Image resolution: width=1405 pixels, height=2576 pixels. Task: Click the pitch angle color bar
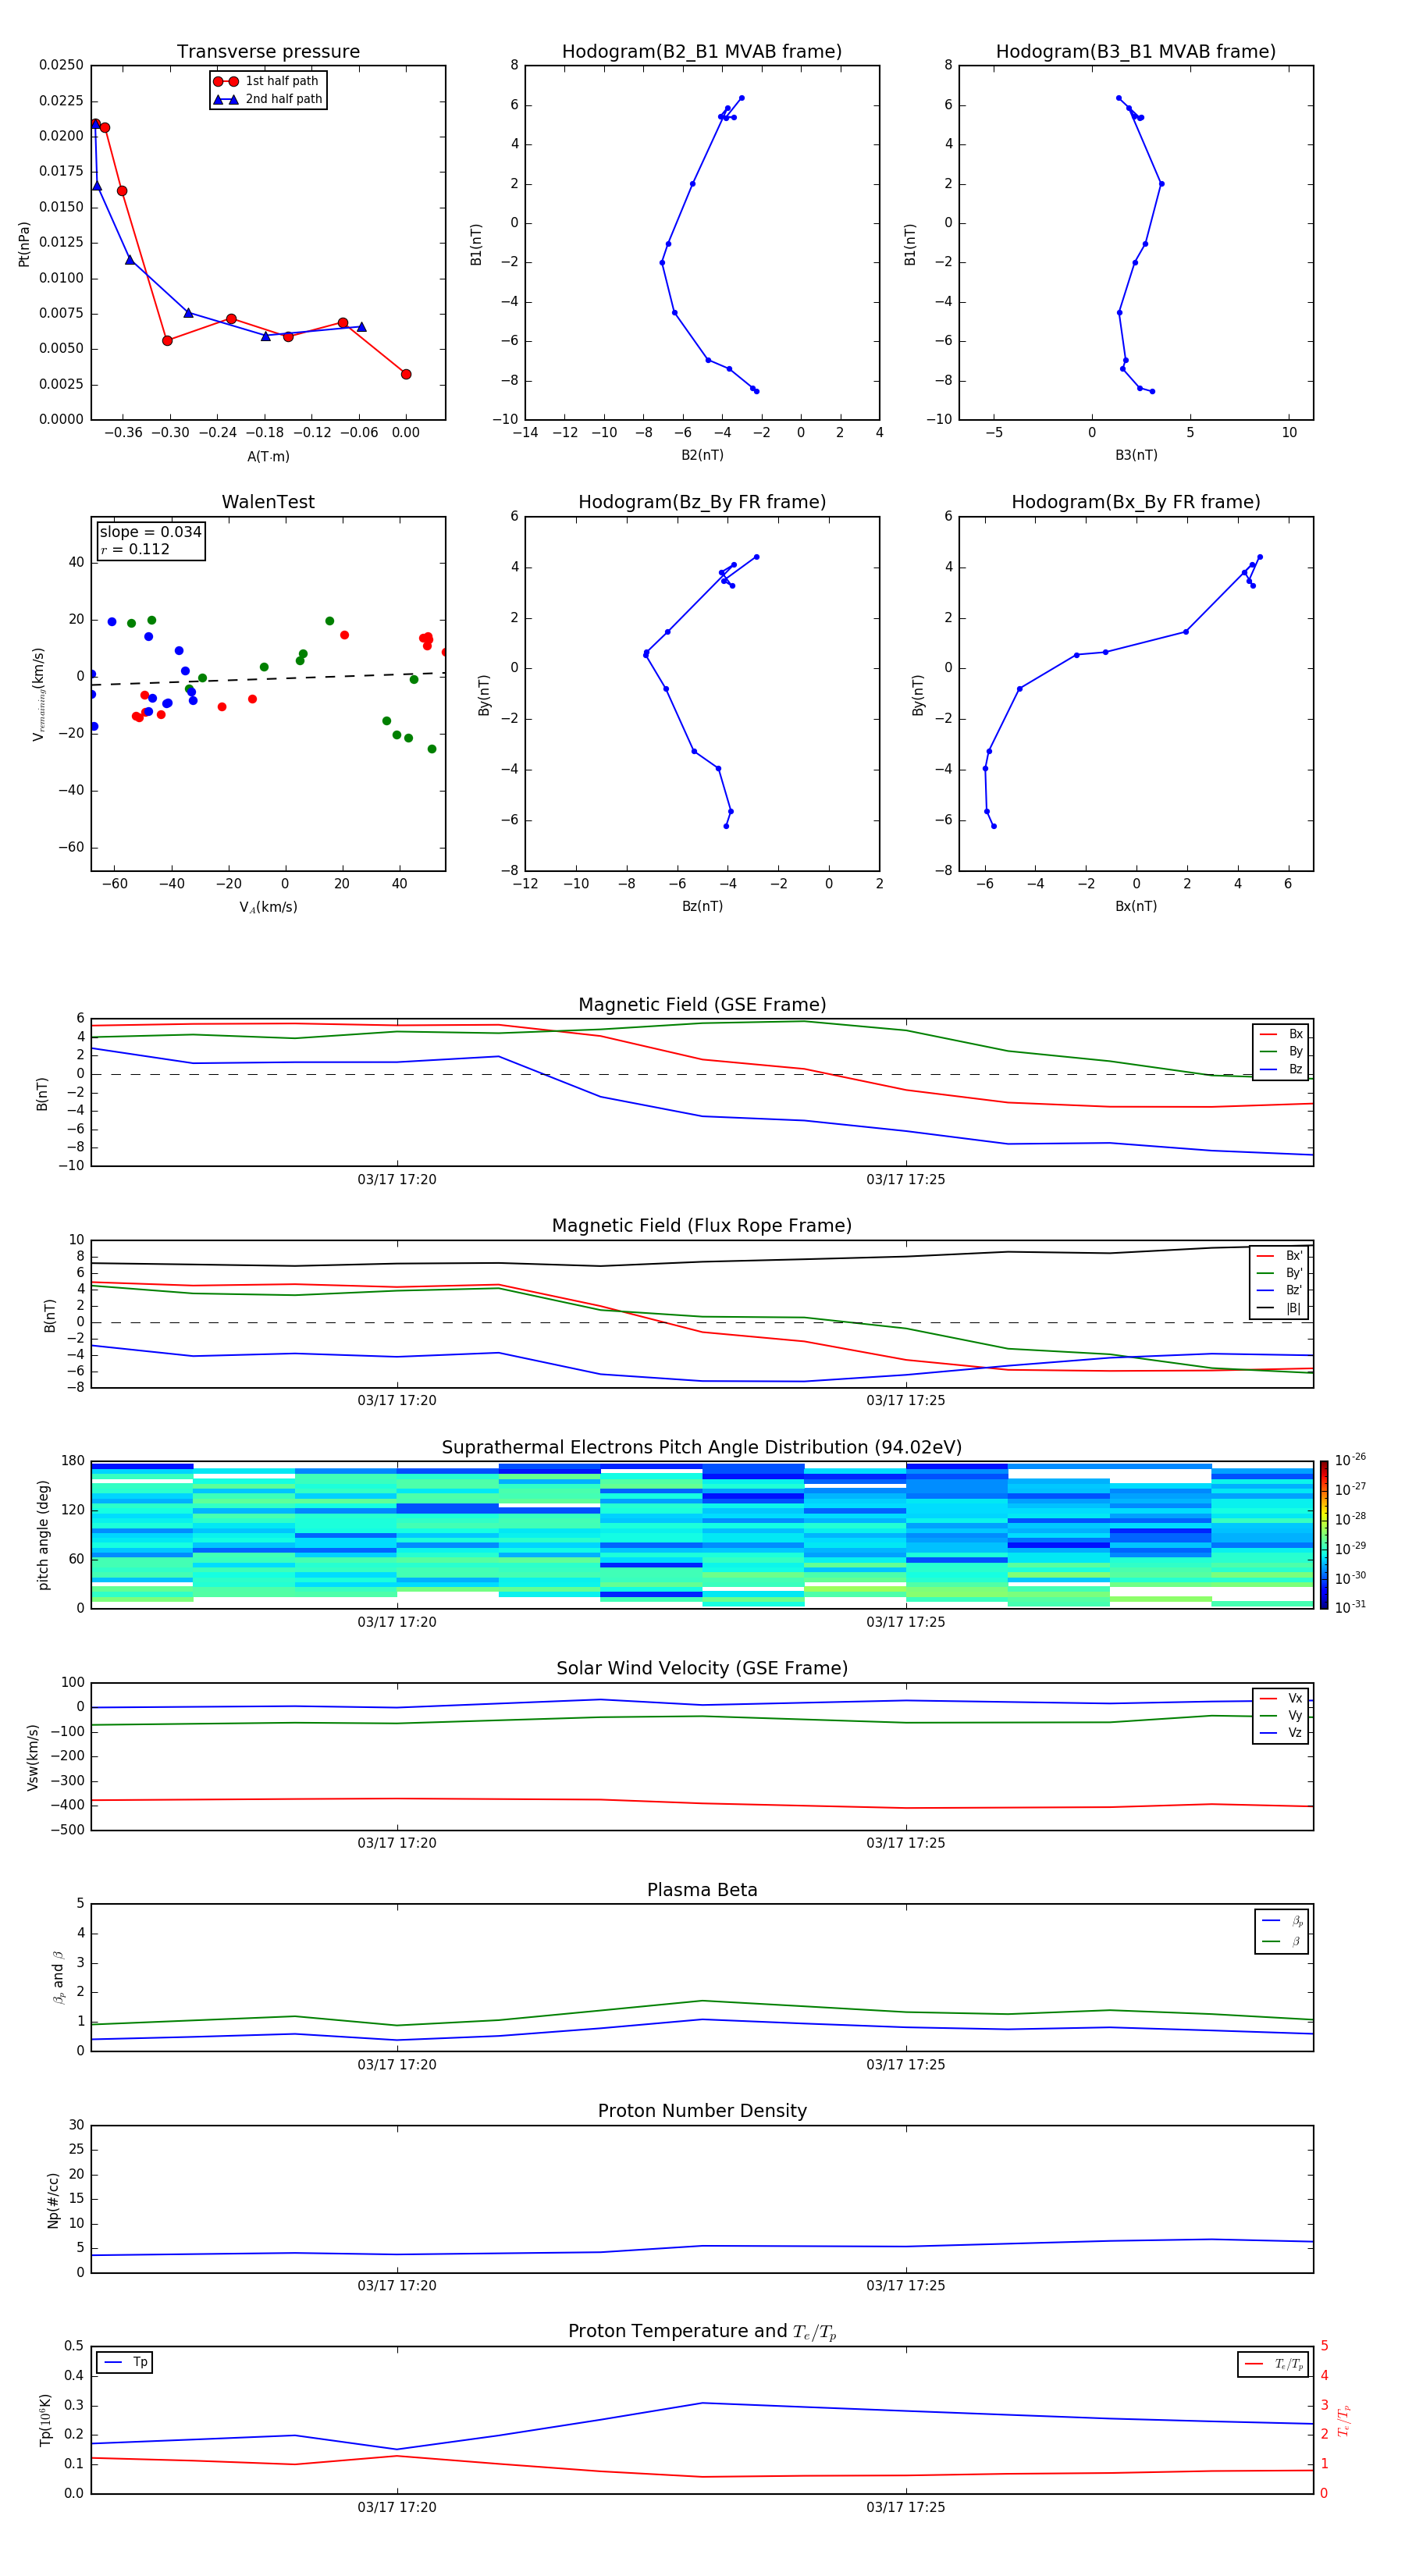tap(1324, 1534)
